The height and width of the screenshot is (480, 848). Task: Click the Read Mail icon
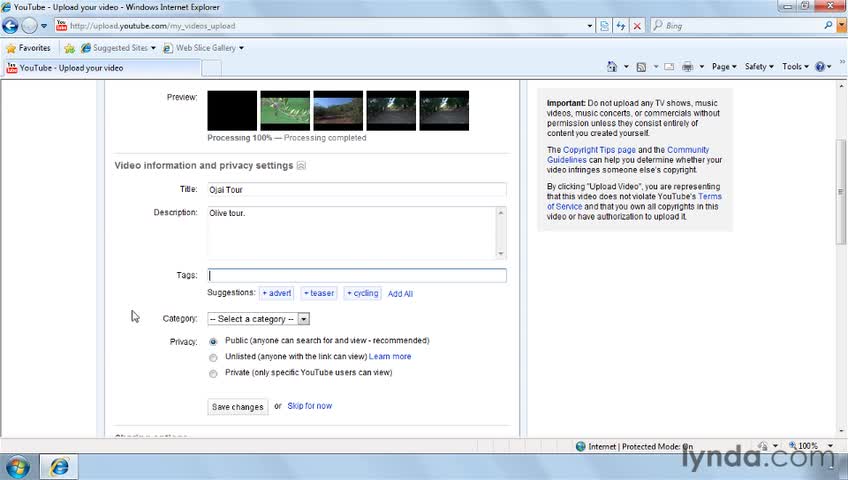tap(669, 67)
